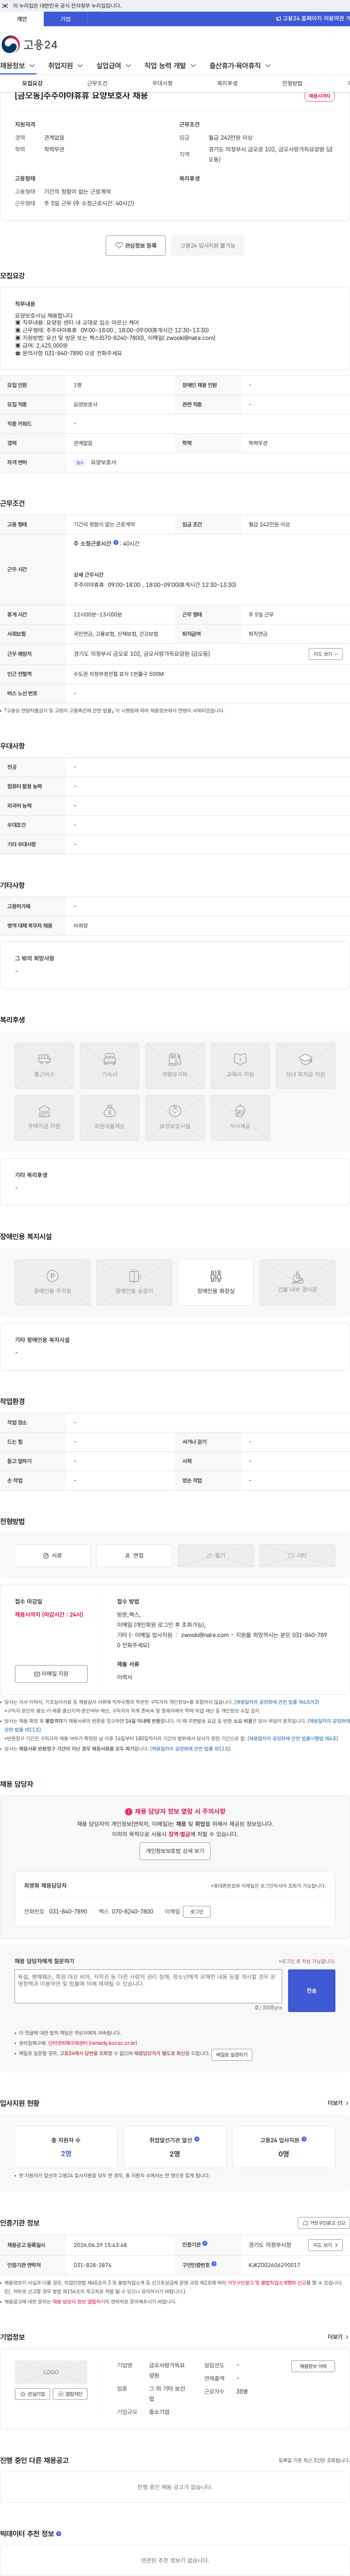Click the 채용정보 더 보기 button
Image resolution: width=350 pixels, height=2576 pixels.
[314, 2366]
